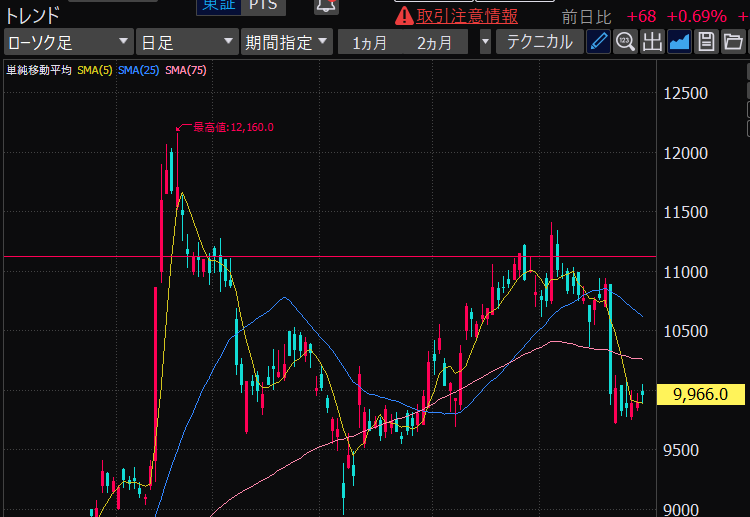Image resolution: width=750 pixels, height=517 pixels.
Task: Click the 最高値:12,160.0 high price annotation
Action: pos(233,127)
